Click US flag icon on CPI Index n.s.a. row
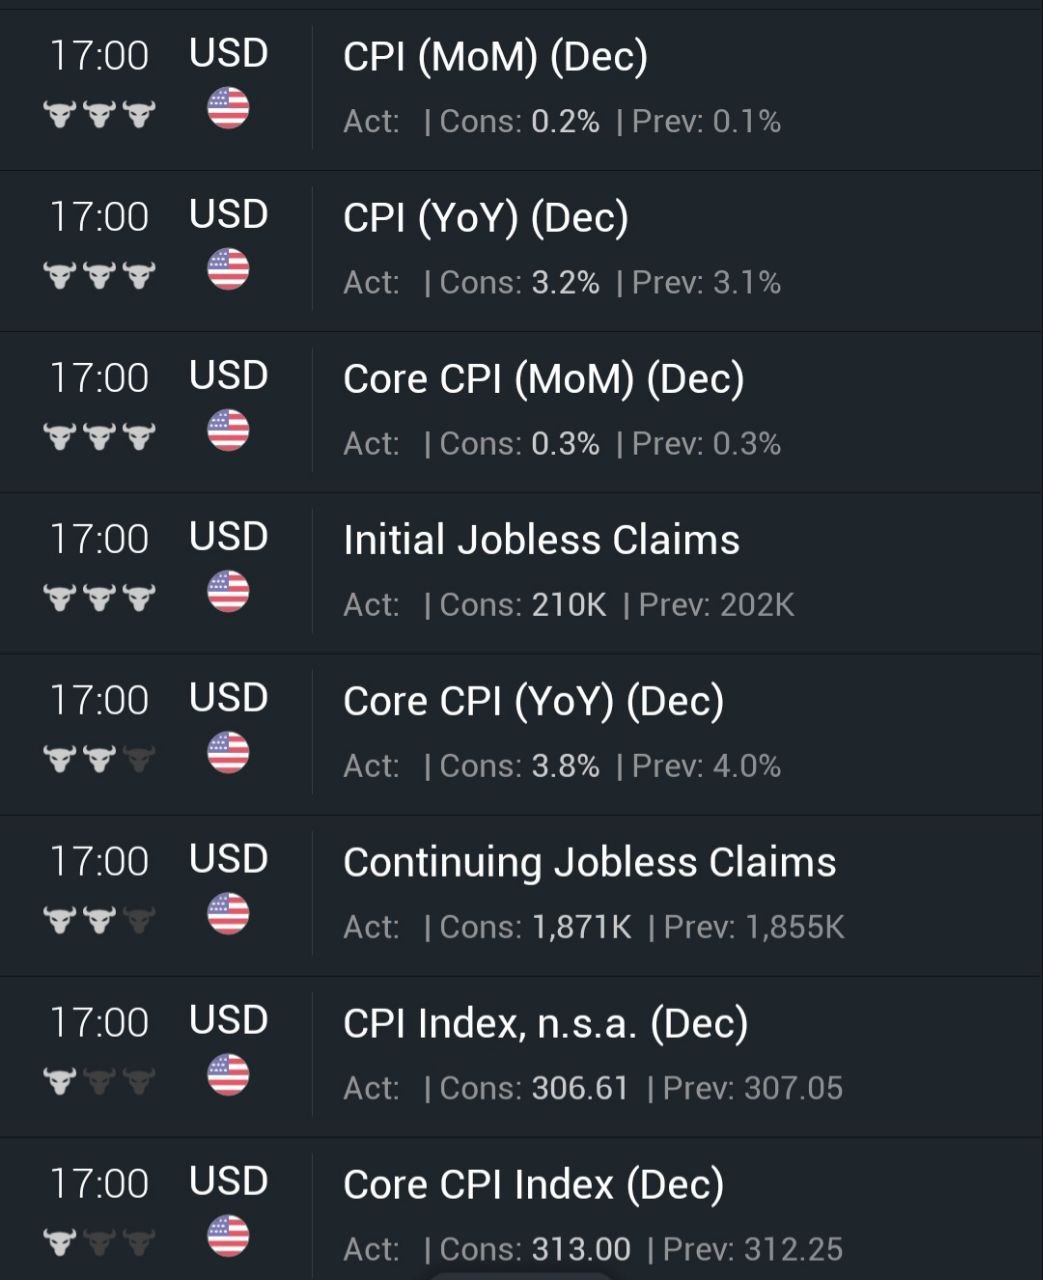This screenshot has width=1043, height=1280. coord(228,1074)
